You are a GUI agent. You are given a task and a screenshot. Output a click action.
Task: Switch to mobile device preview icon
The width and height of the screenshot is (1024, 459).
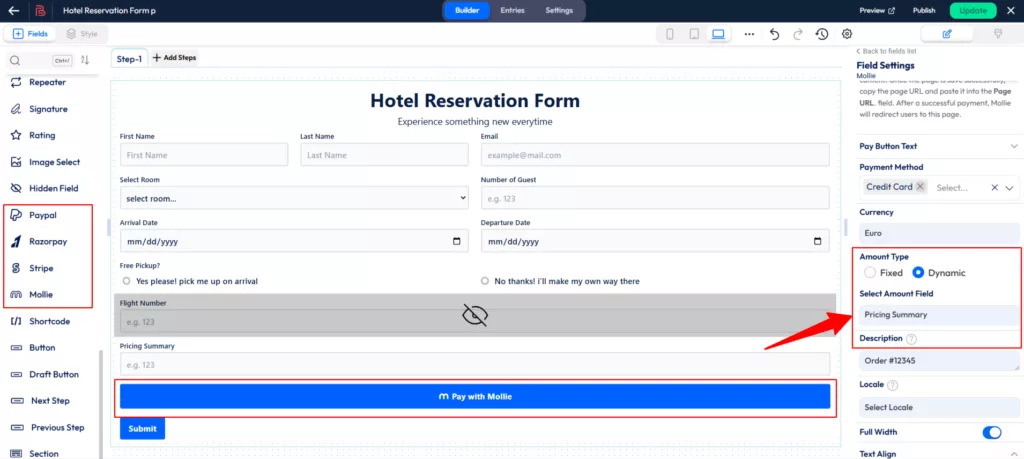pos(670,34)
